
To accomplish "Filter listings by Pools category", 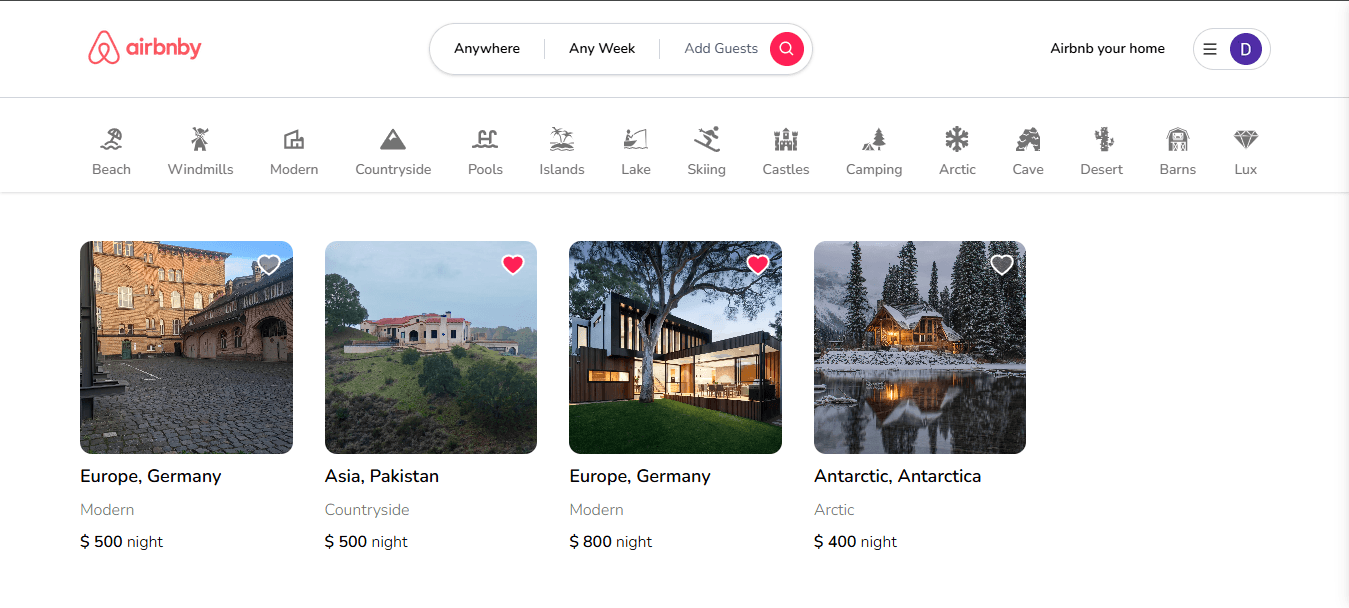I will tap(485, 151).
